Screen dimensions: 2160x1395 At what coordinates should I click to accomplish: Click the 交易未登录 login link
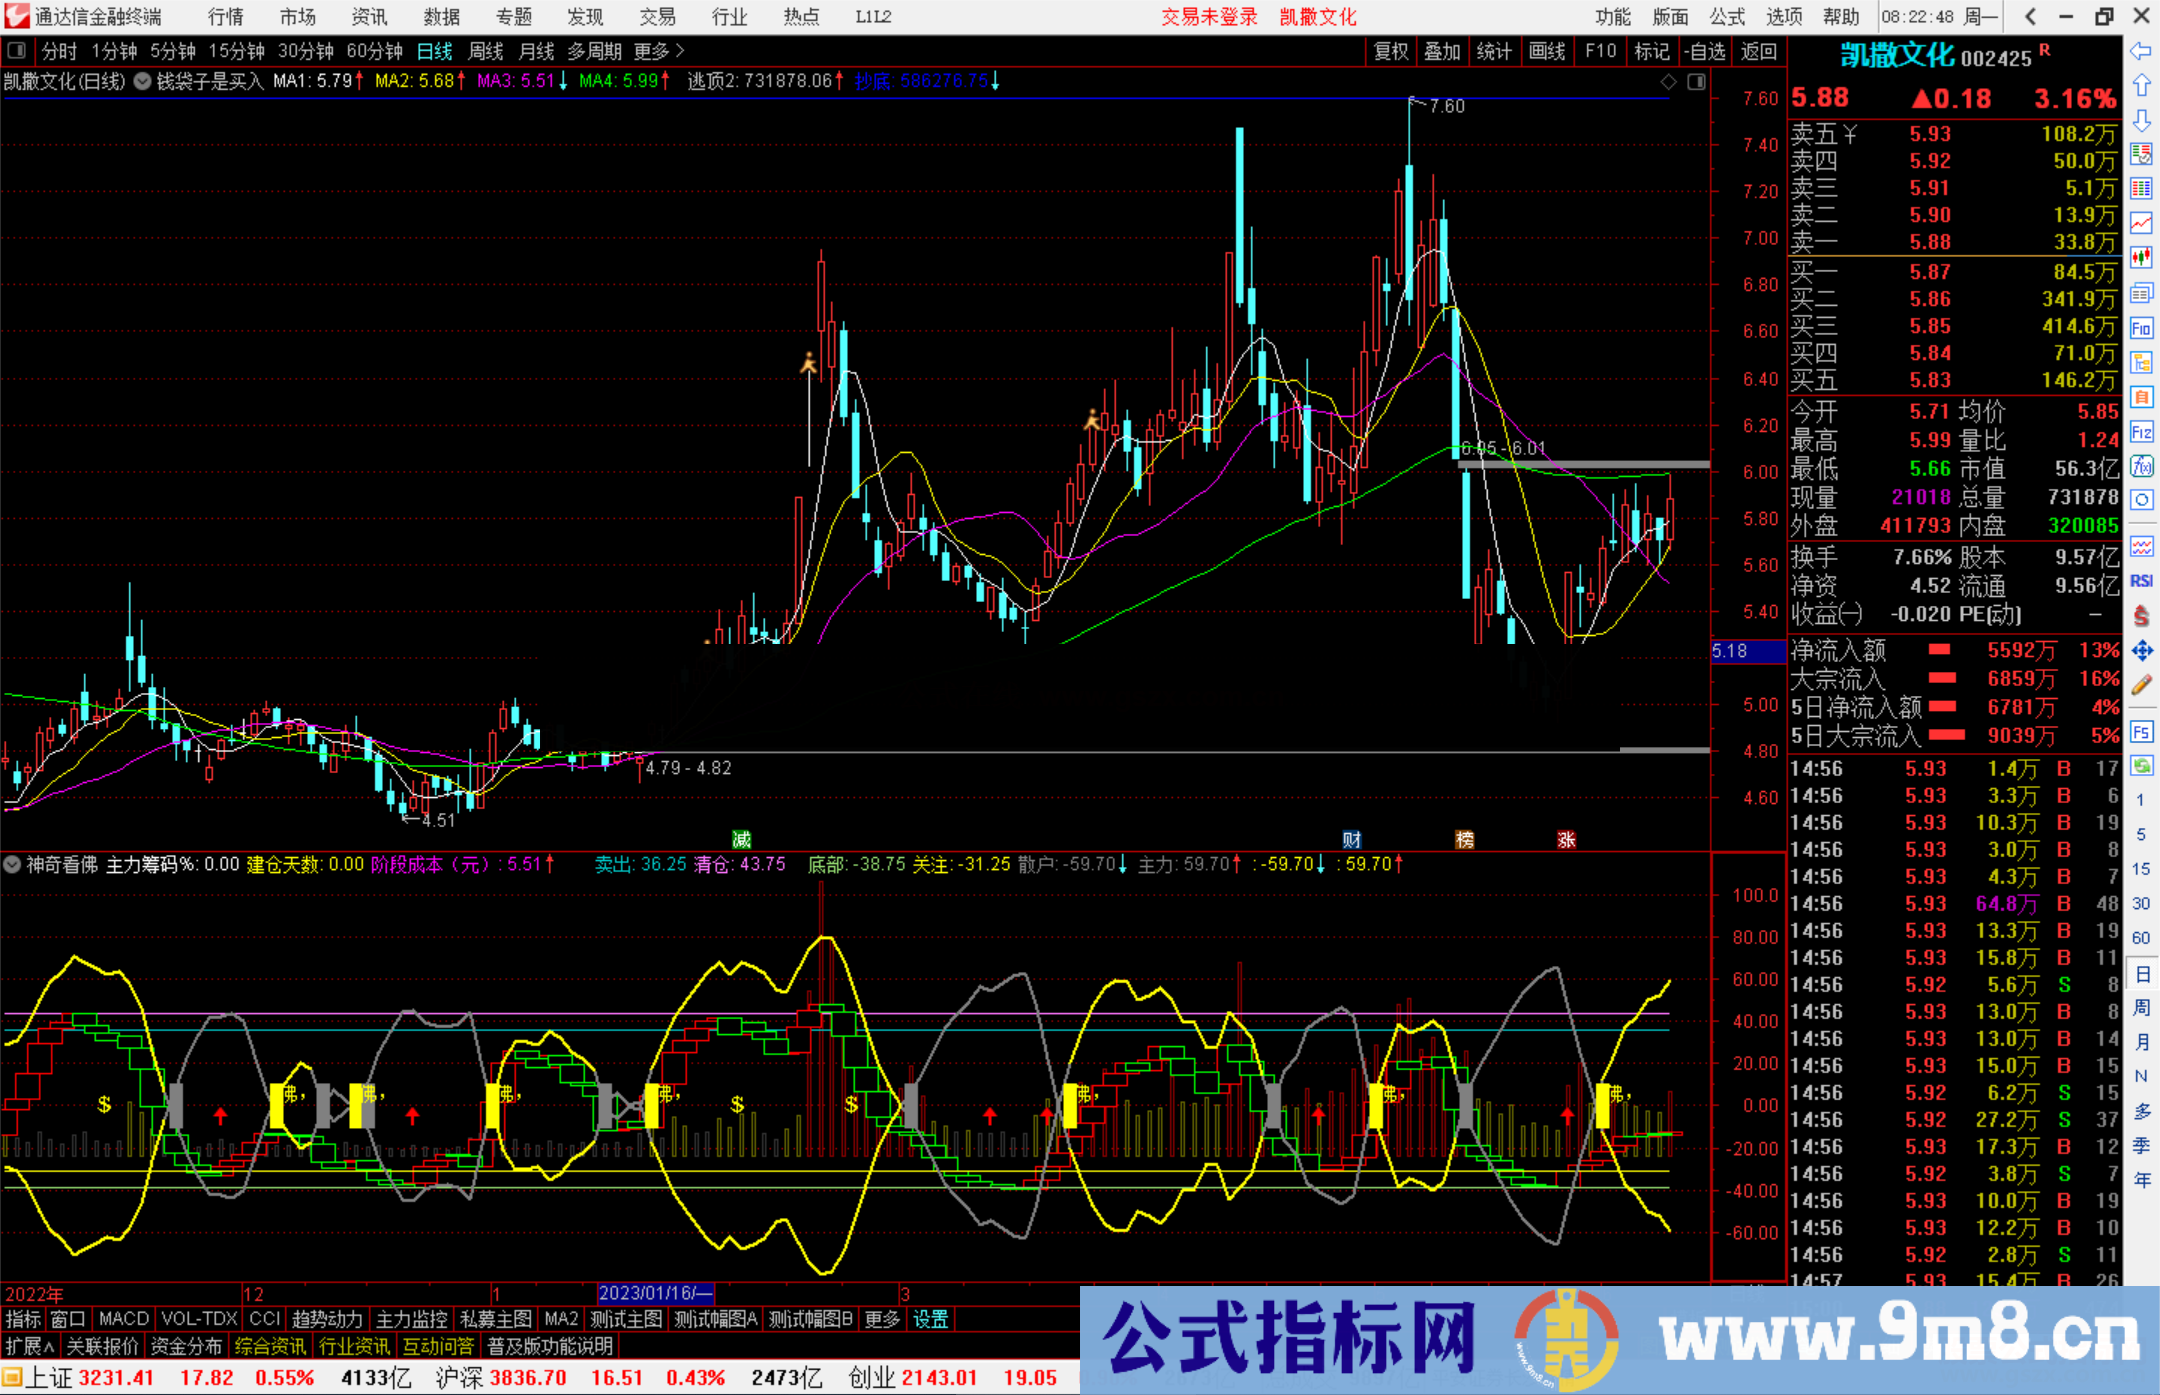pyautogui.click(x=1210, y=16)
